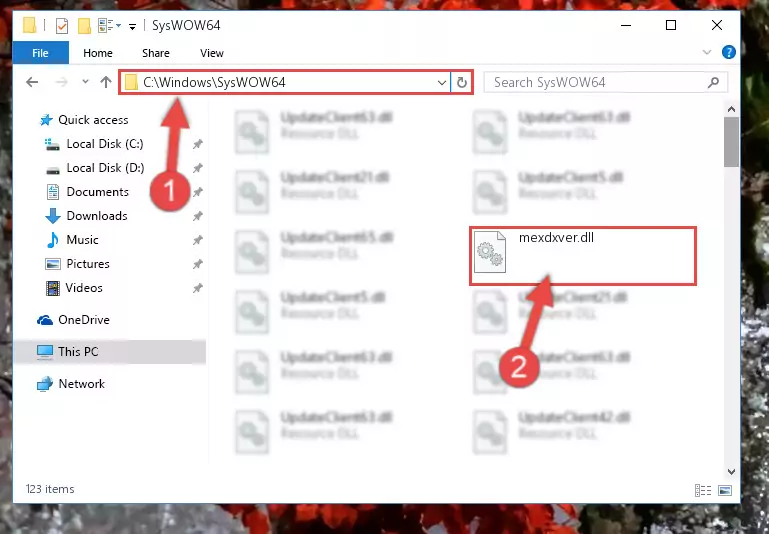Screen dimensions: 769x534
Task: Open Explorer help question mark icon
Action: [729, 52]
